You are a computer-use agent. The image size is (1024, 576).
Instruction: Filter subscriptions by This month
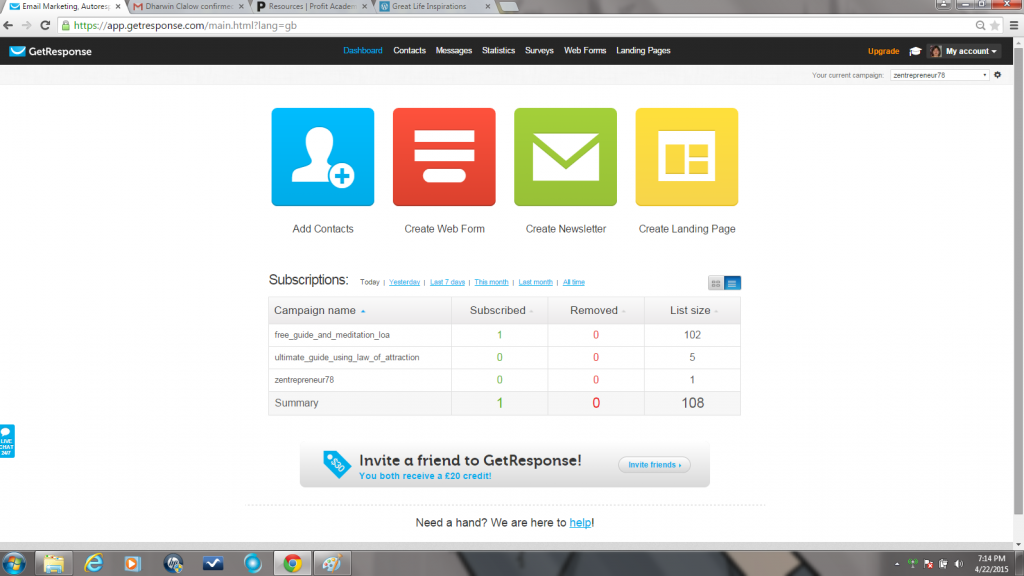pos(491,282)
